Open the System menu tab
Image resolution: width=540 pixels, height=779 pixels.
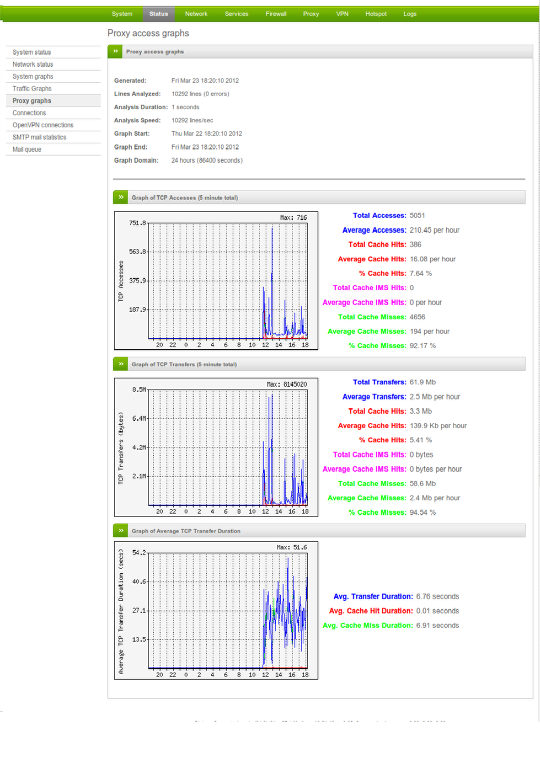click(122, 14)
